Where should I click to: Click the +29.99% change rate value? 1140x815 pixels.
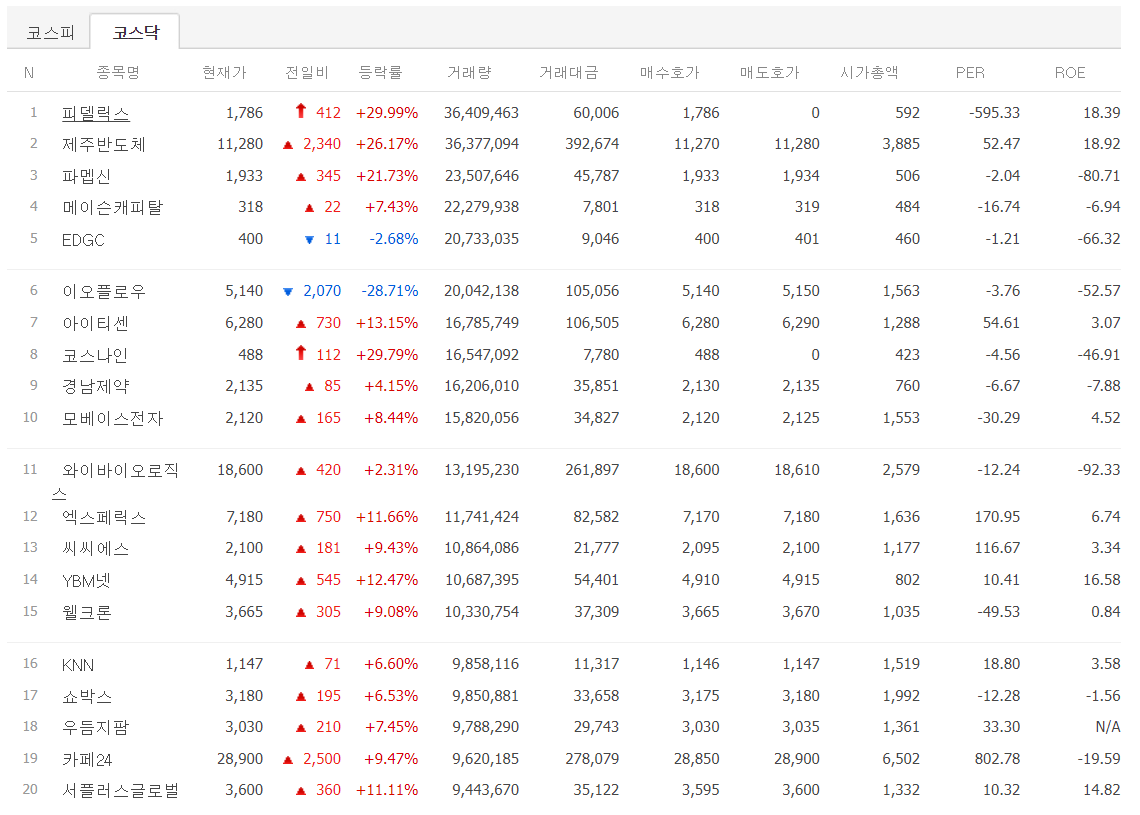click(387, 113)
